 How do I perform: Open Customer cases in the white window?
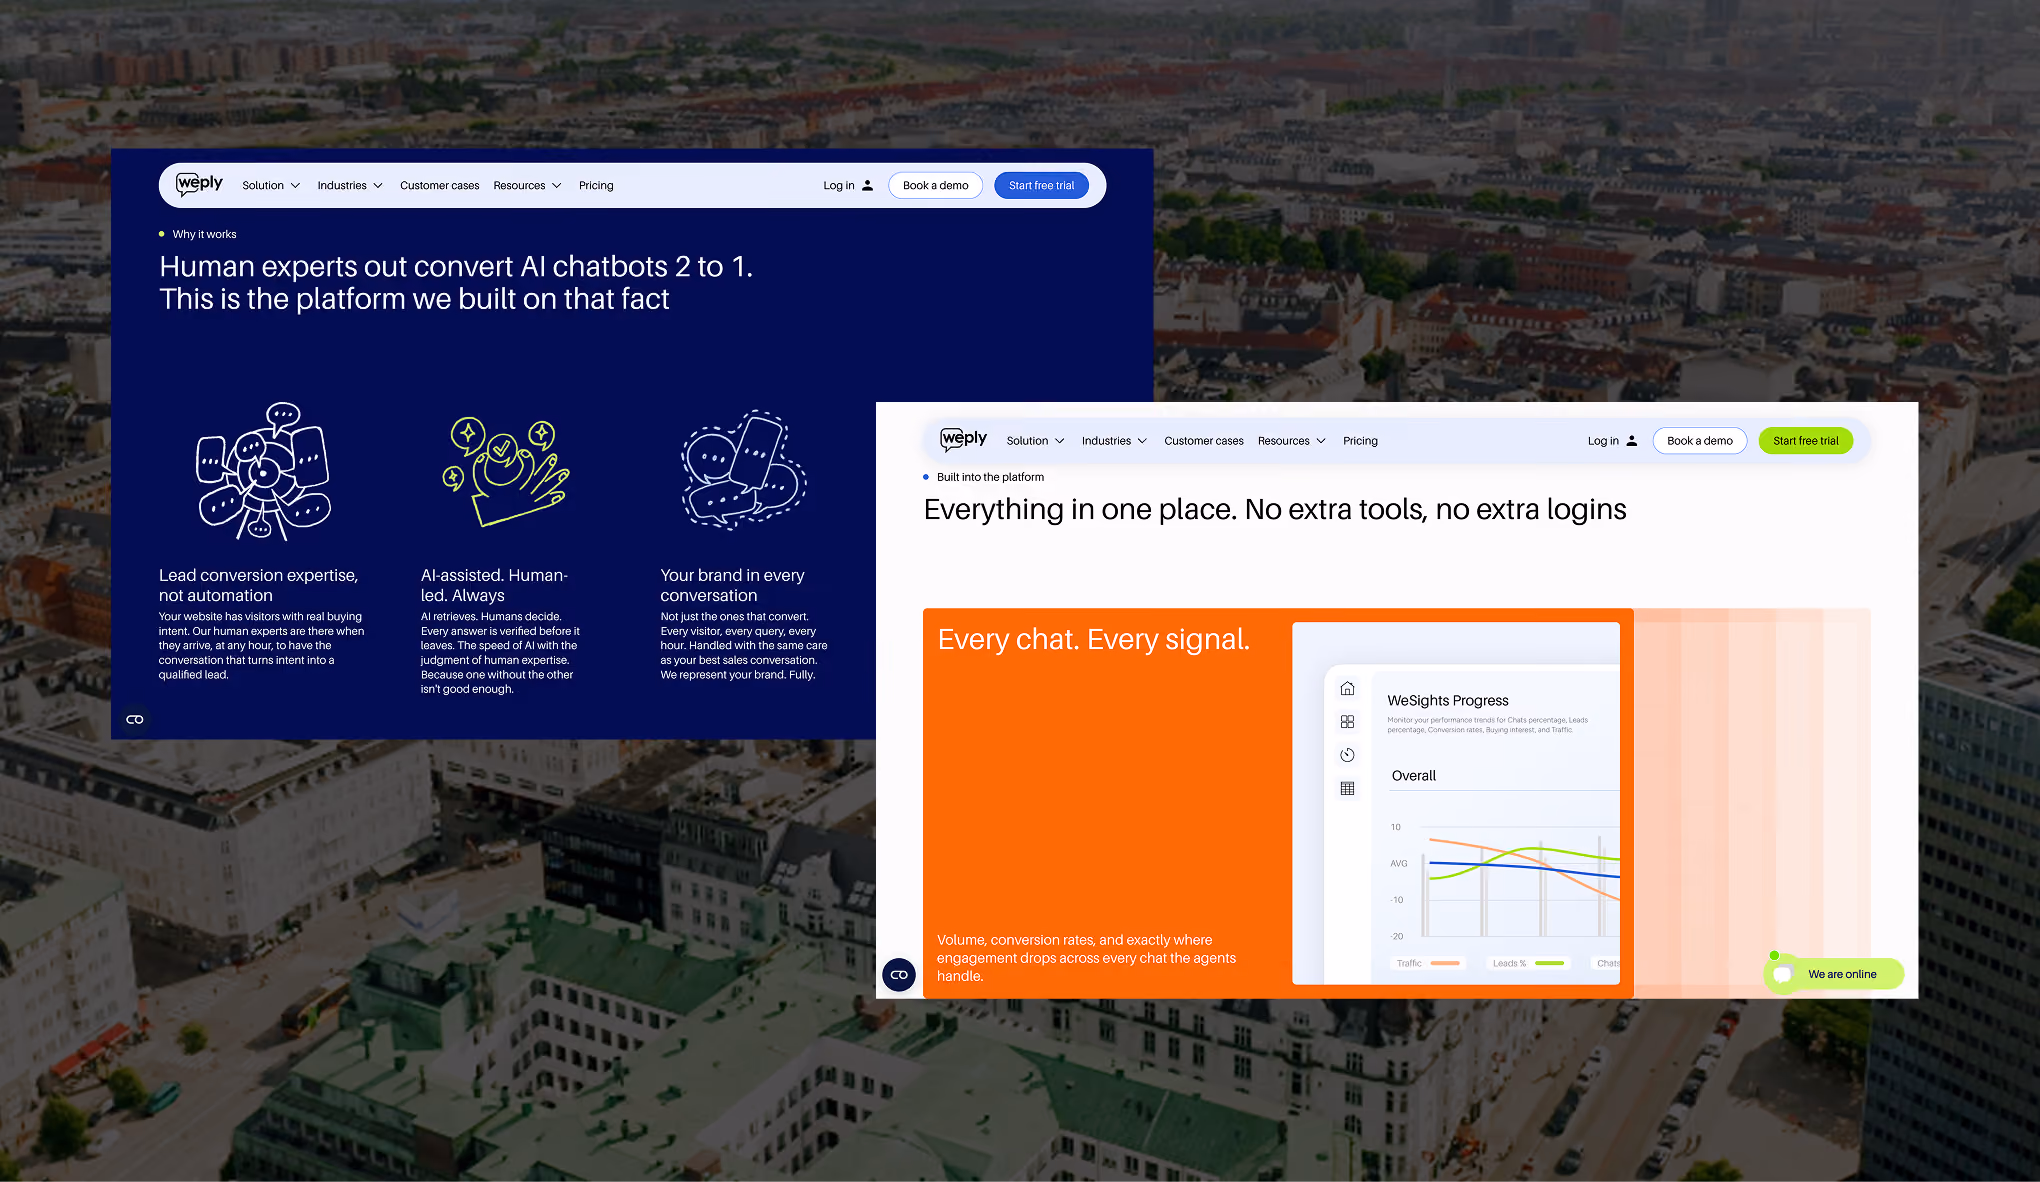(x=1204, y=441)
